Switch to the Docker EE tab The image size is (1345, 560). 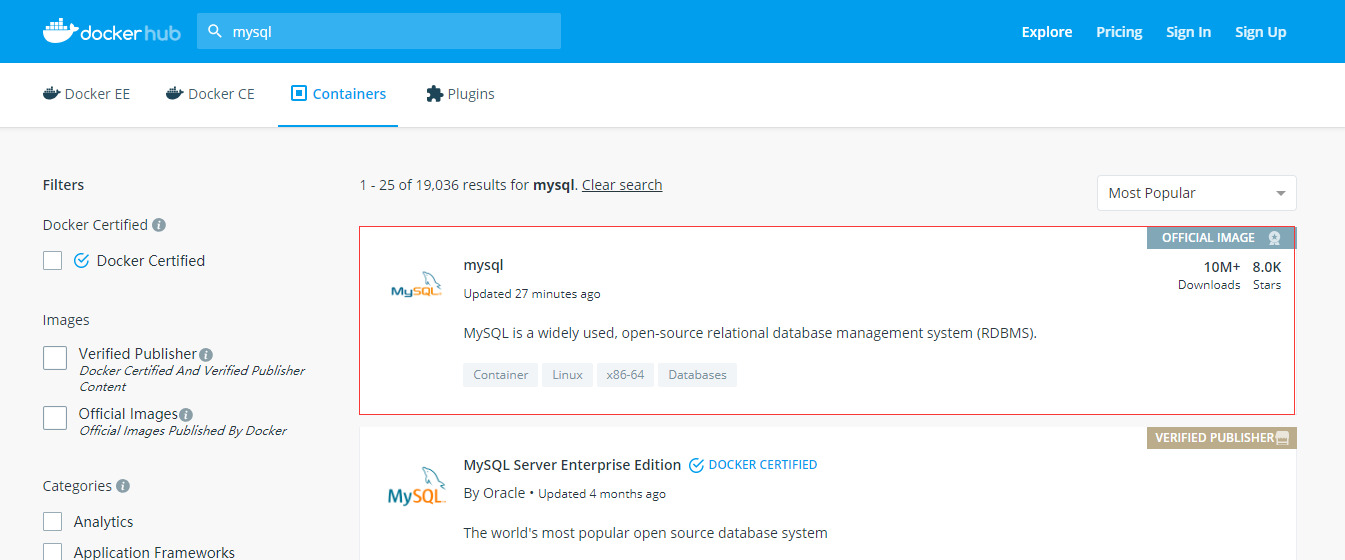[86, 94]
